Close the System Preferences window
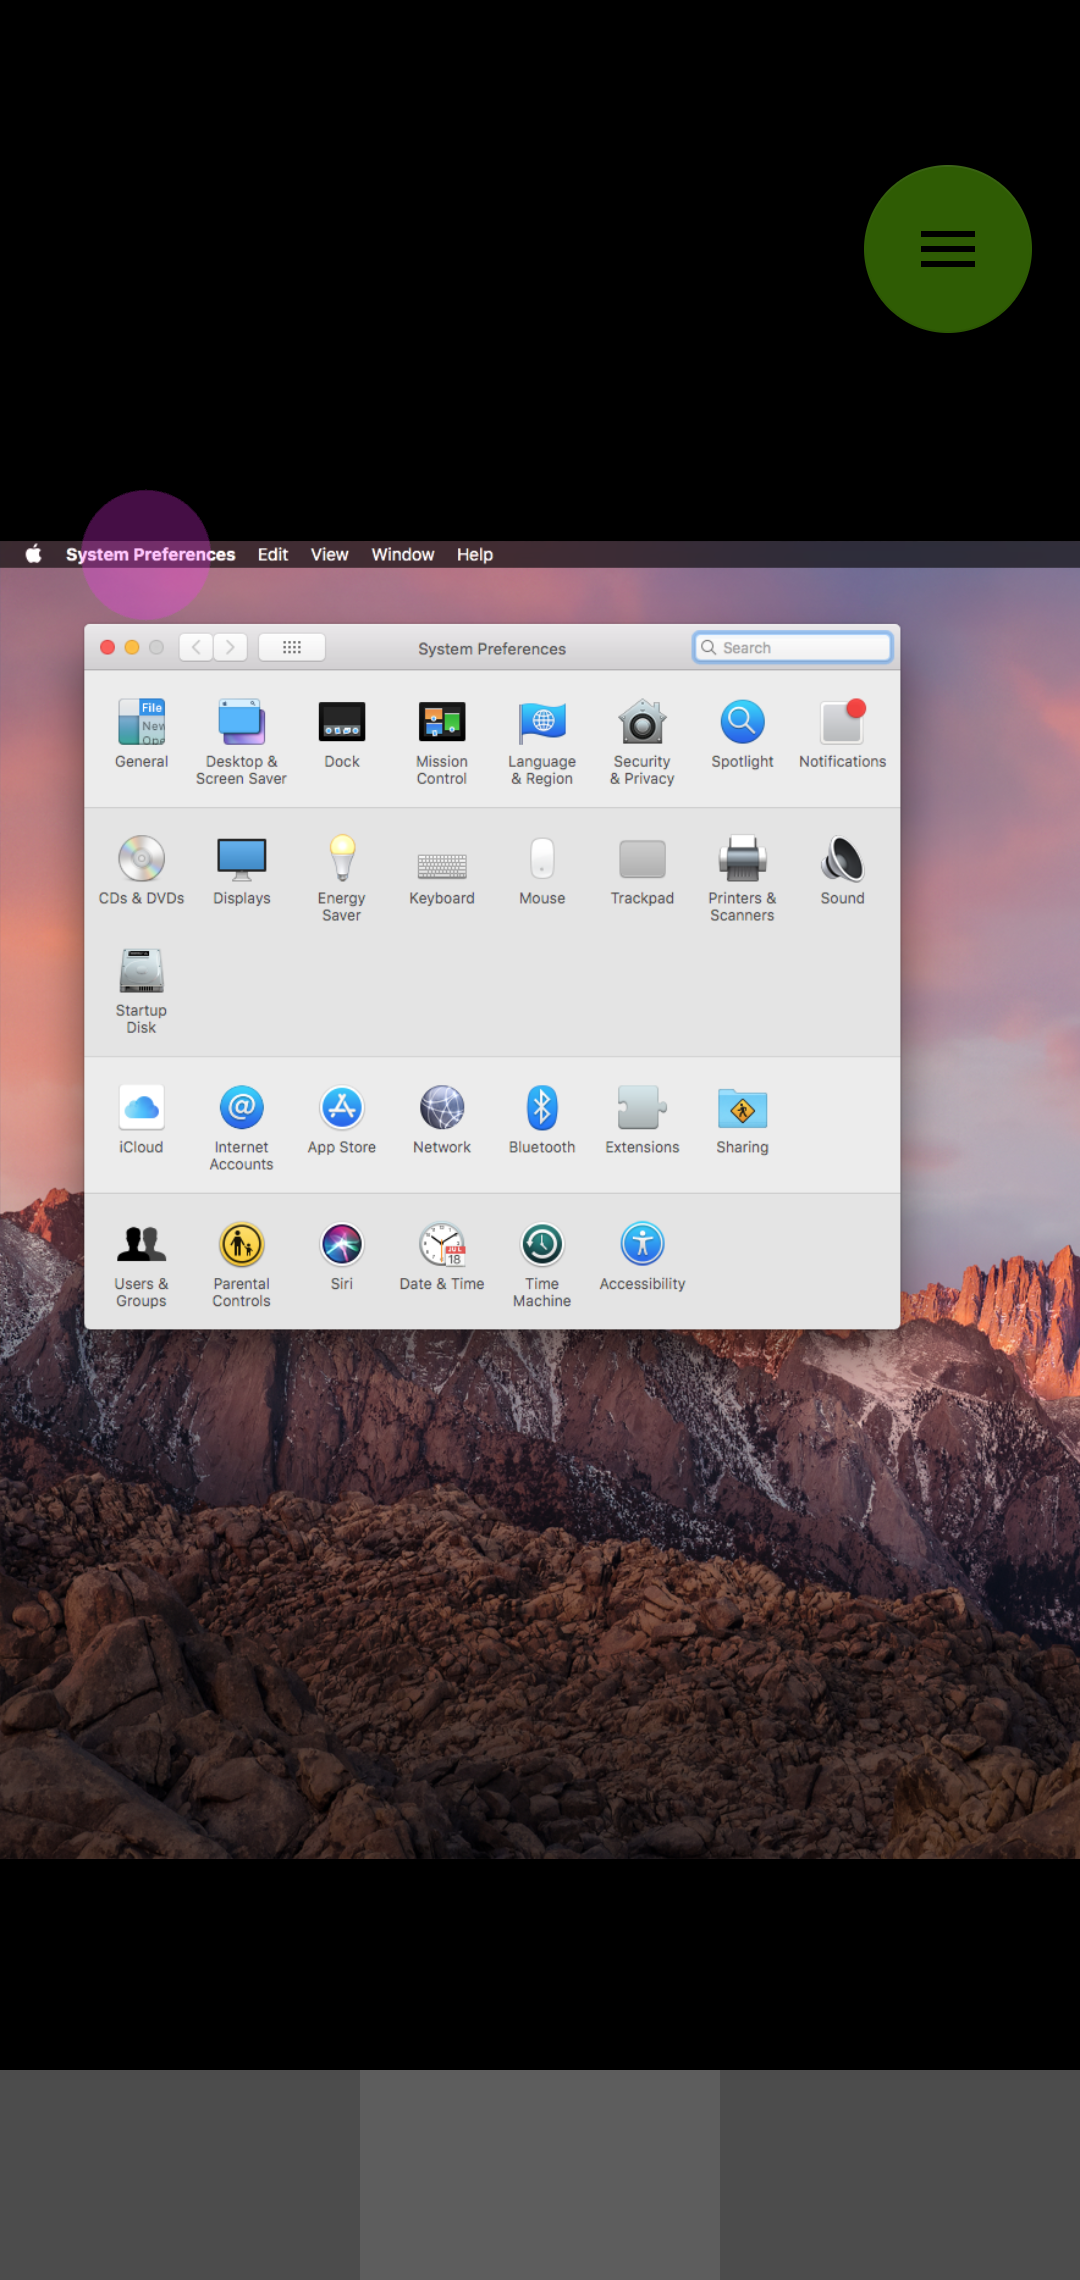The image size is (1080, 2280). [x=108, y=647]
